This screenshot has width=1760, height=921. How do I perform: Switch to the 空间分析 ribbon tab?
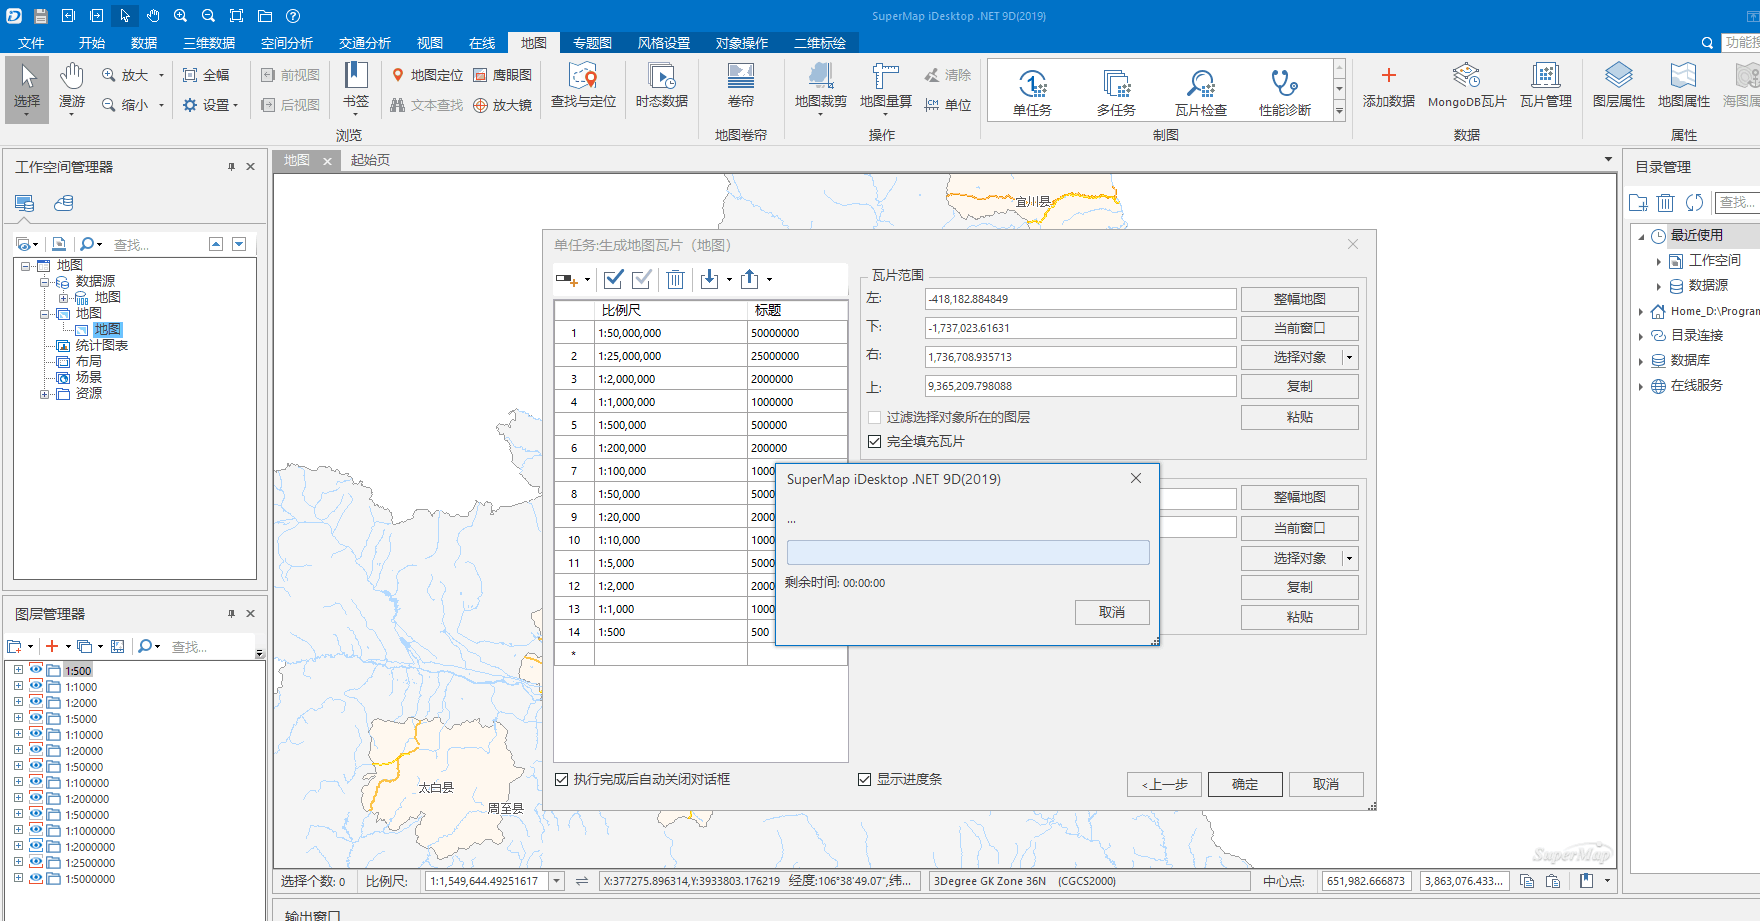pos(287,43)
